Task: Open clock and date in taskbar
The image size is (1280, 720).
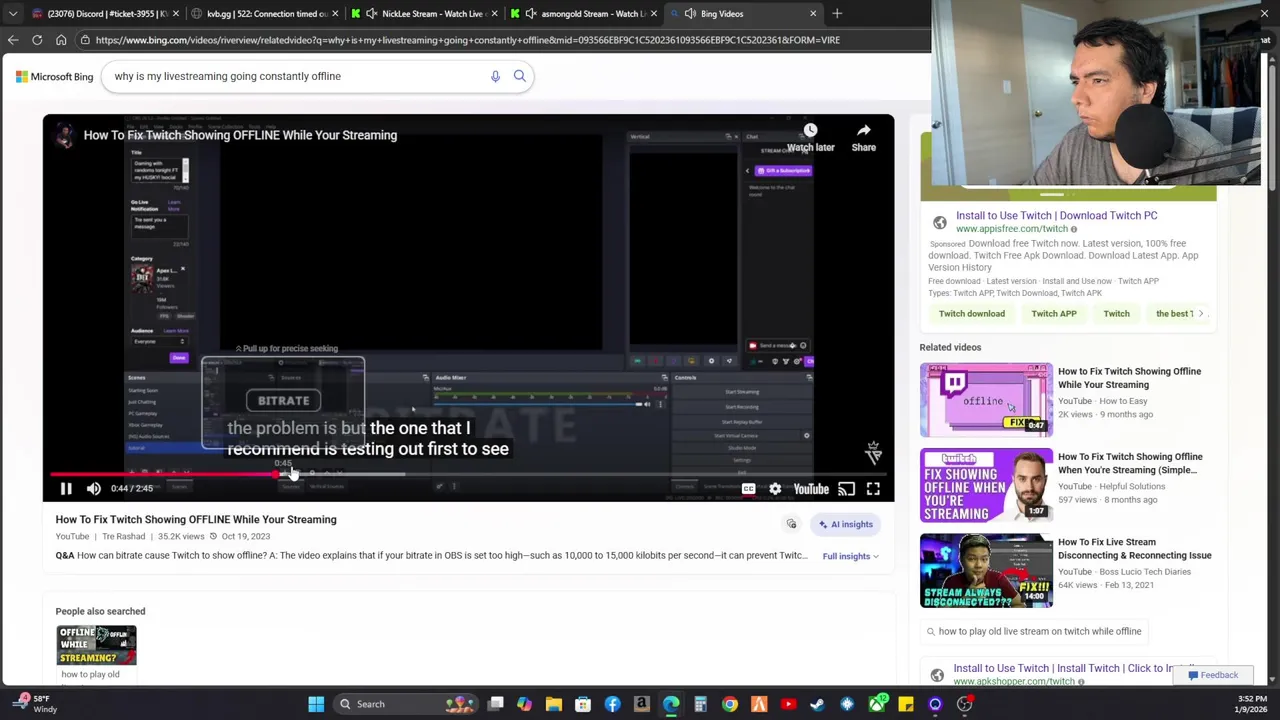Action: point(1252,704)
